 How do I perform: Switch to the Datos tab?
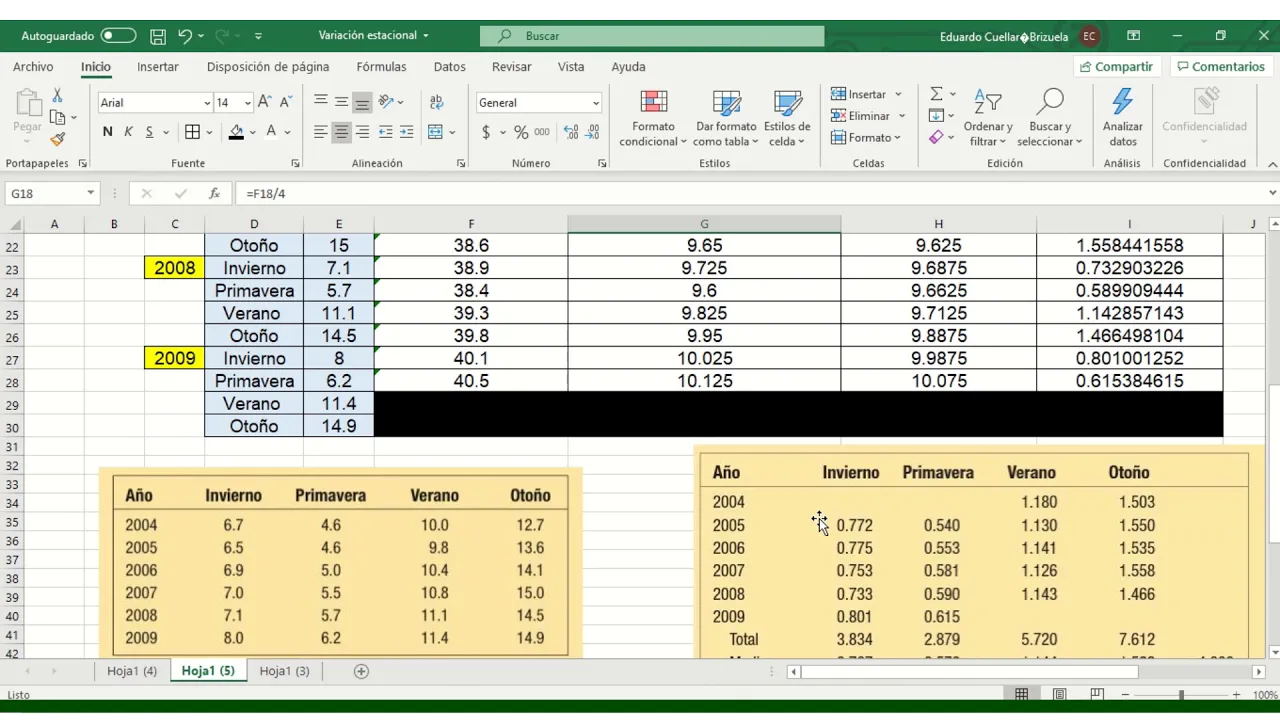449,67
